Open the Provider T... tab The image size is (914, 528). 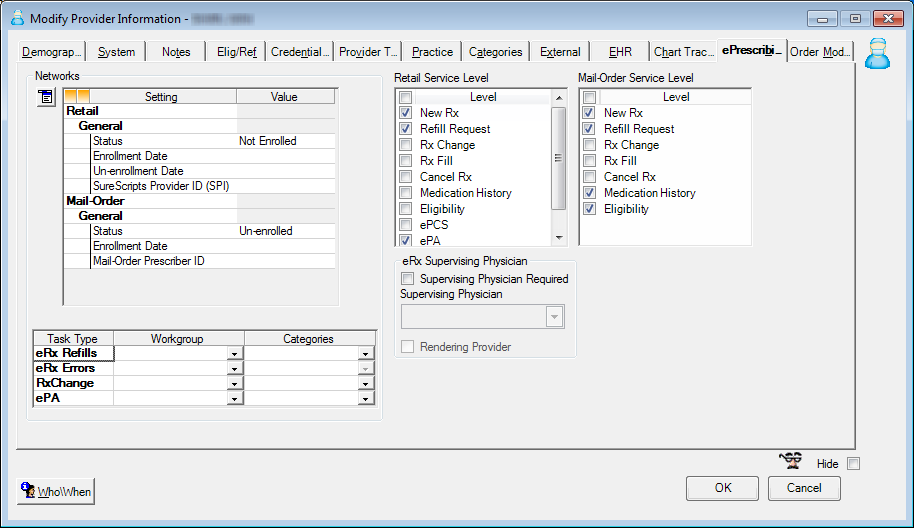pyautogui.click(x=368, y=52)
